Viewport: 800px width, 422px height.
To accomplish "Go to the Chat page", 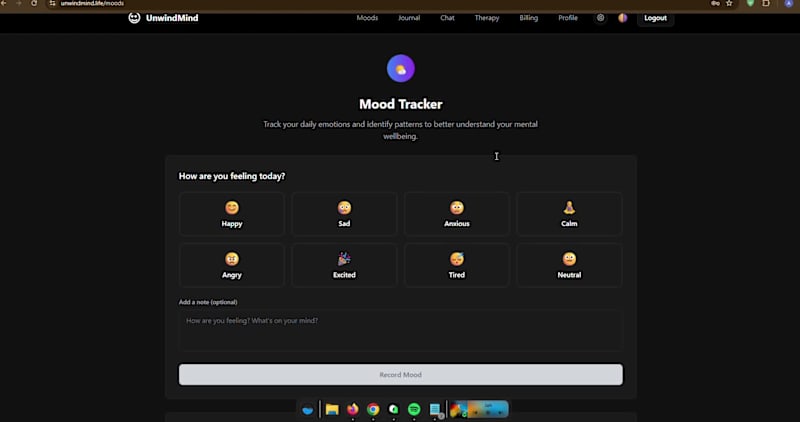I will click(447, 18).
